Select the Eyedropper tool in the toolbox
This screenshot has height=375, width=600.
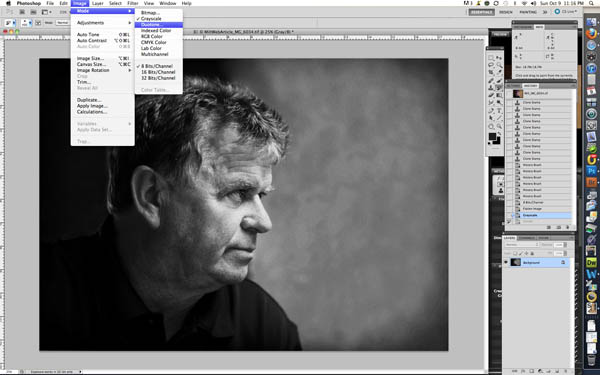coord(499,72)
